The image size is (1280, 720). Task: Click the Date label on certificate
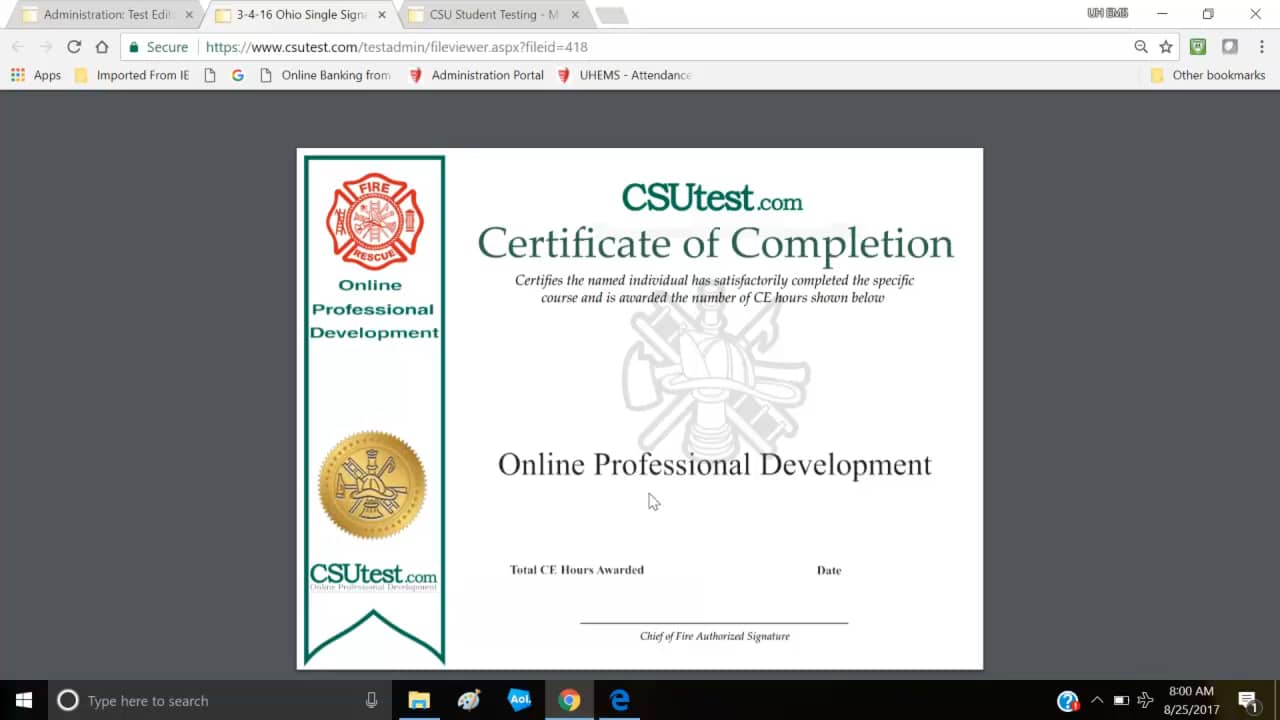[829, 570]
